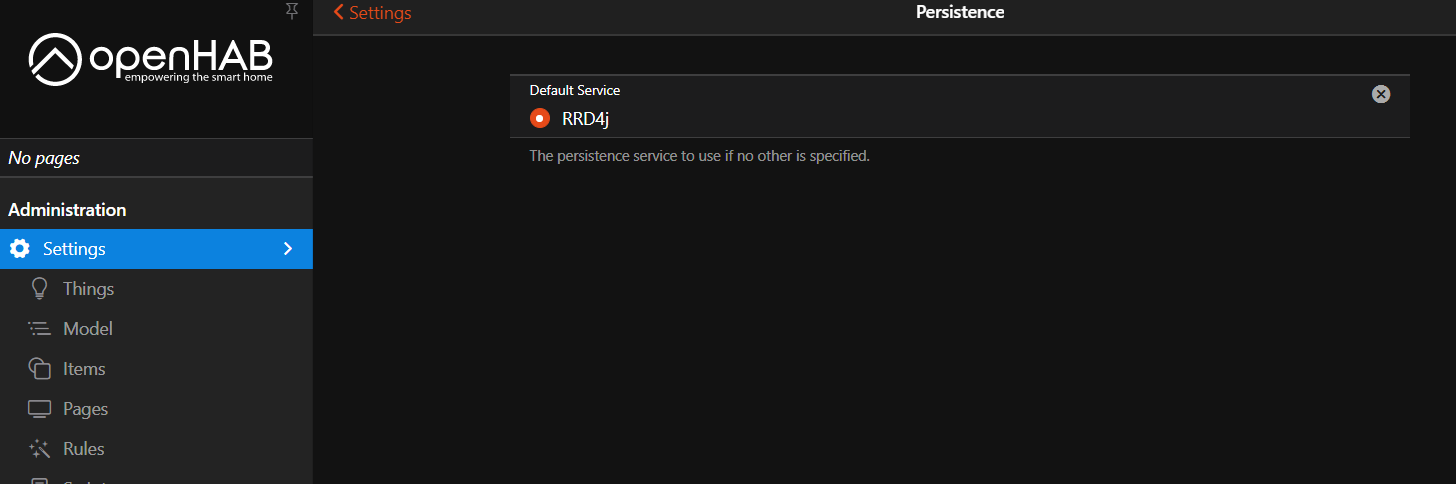Click the gear icon beside Settings in the sidebar

(x=19, y=249)
